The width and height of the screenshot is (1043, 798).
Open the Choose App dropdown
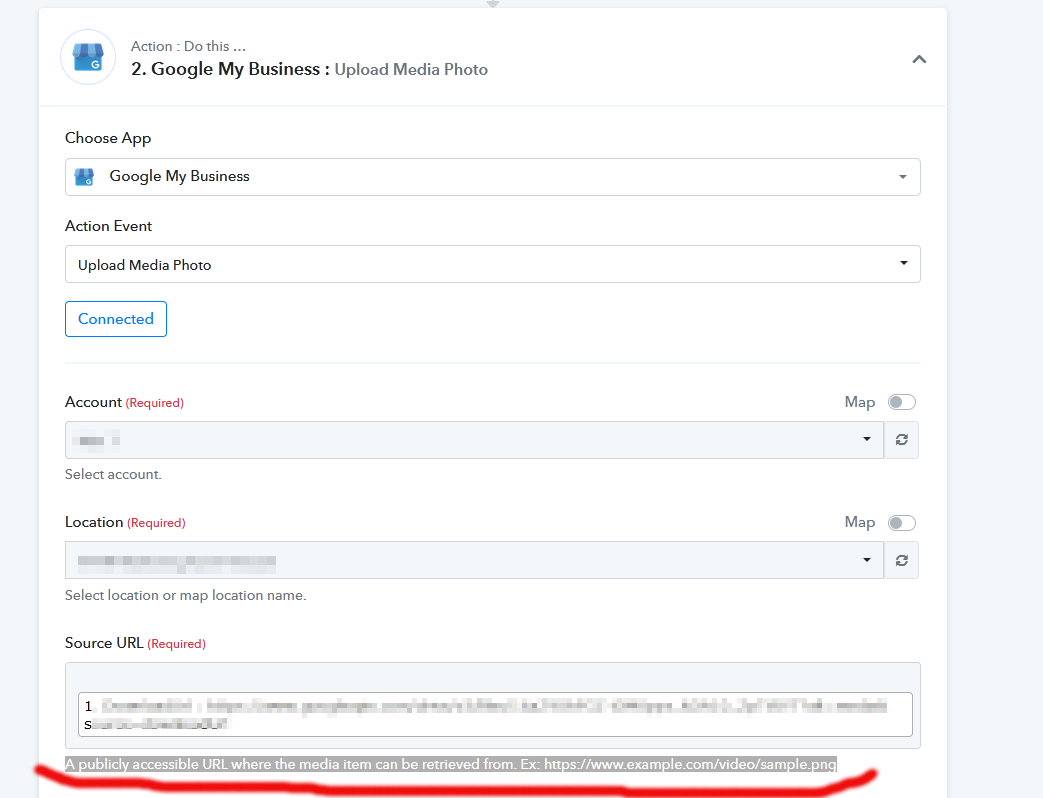click(492, 177)
